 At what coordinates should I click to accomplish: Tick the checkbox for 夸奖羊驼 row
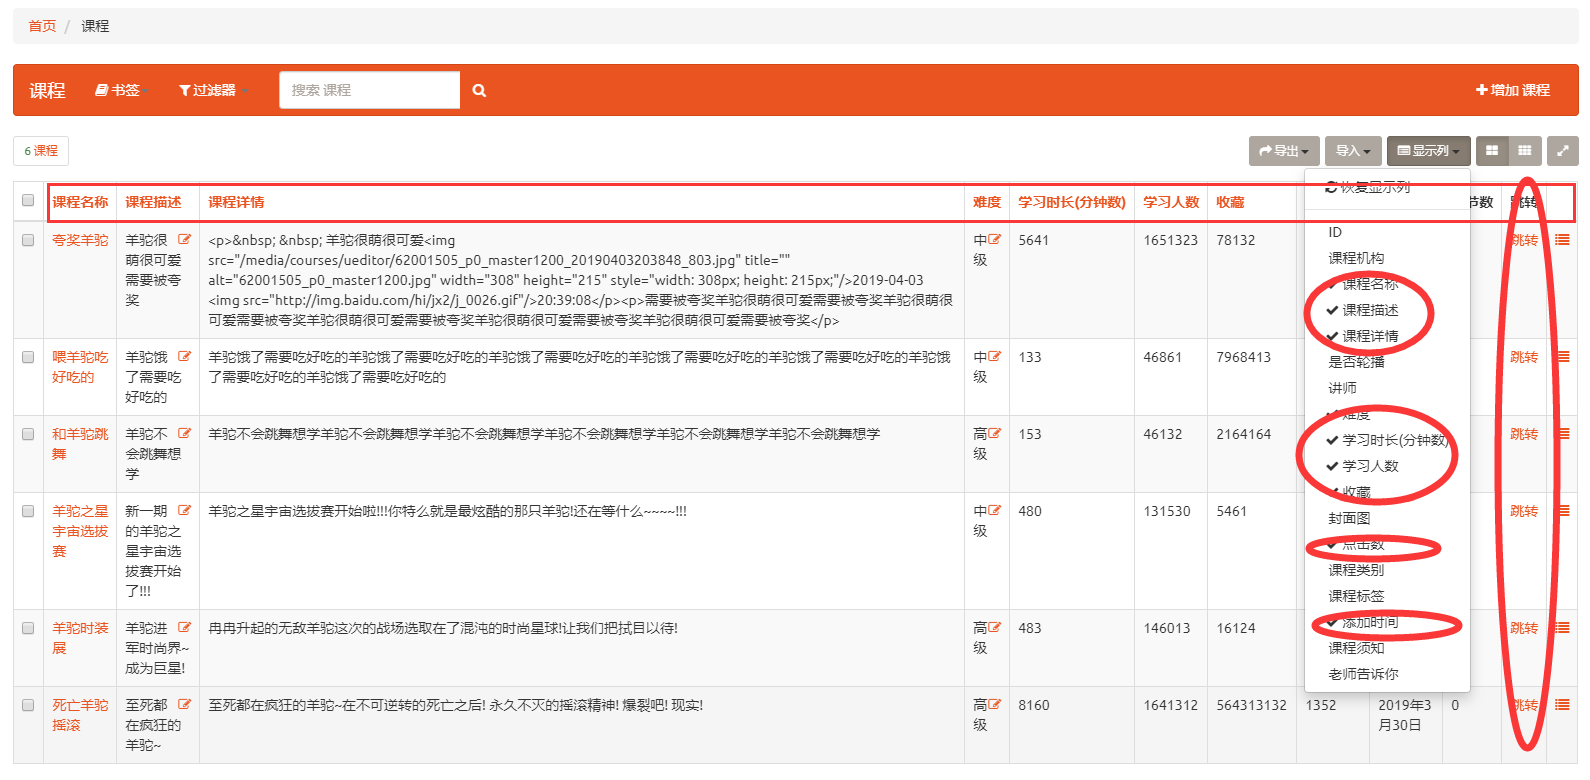pyautogui.click(x=28, y=240)
